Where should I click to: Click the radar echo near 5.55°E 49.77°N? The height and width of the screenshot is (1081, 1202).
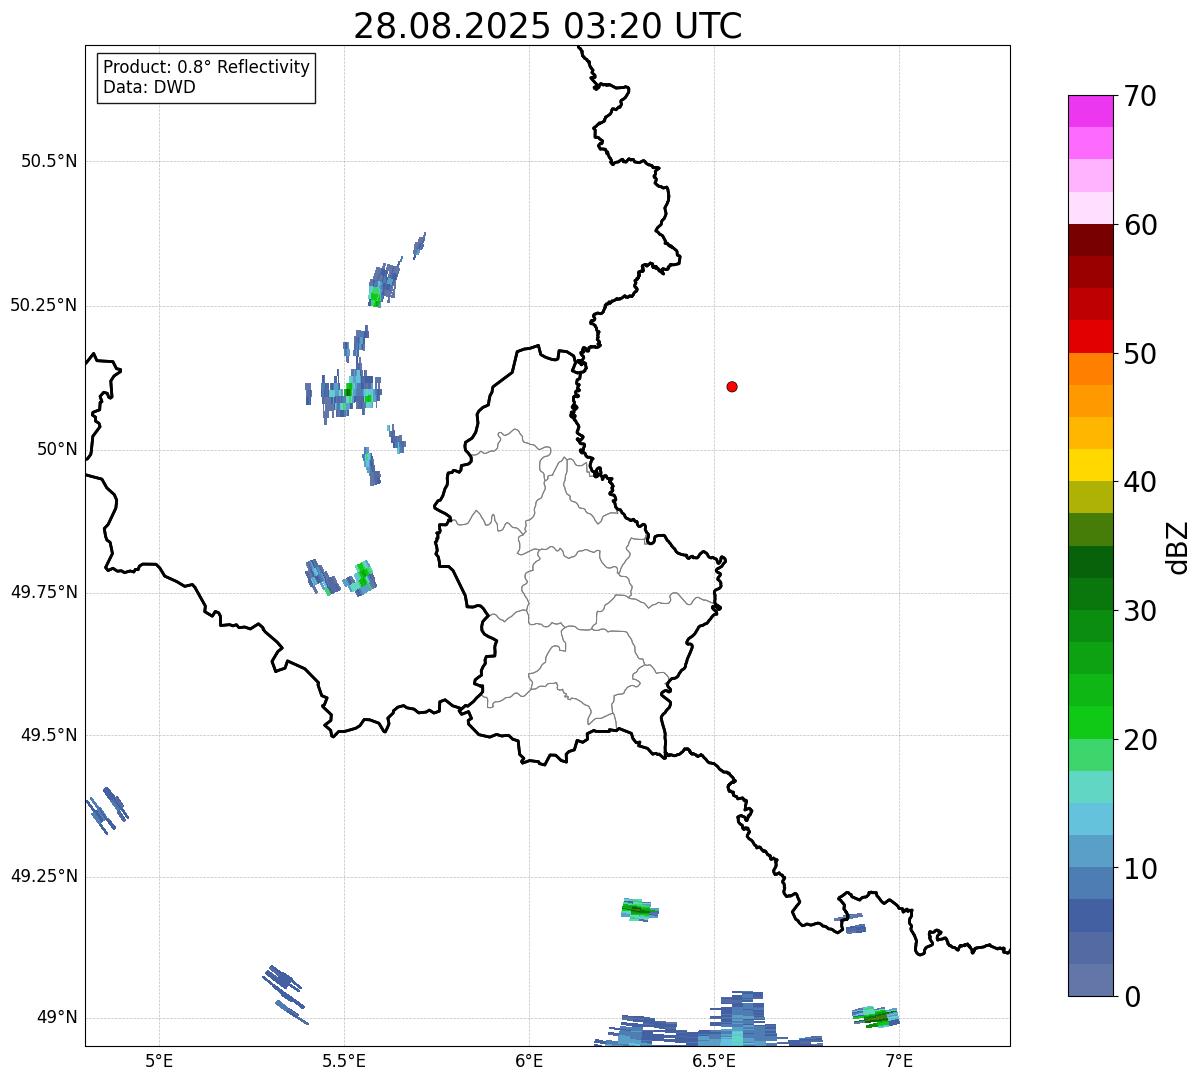pyautogui.click(x=361, y=578)
